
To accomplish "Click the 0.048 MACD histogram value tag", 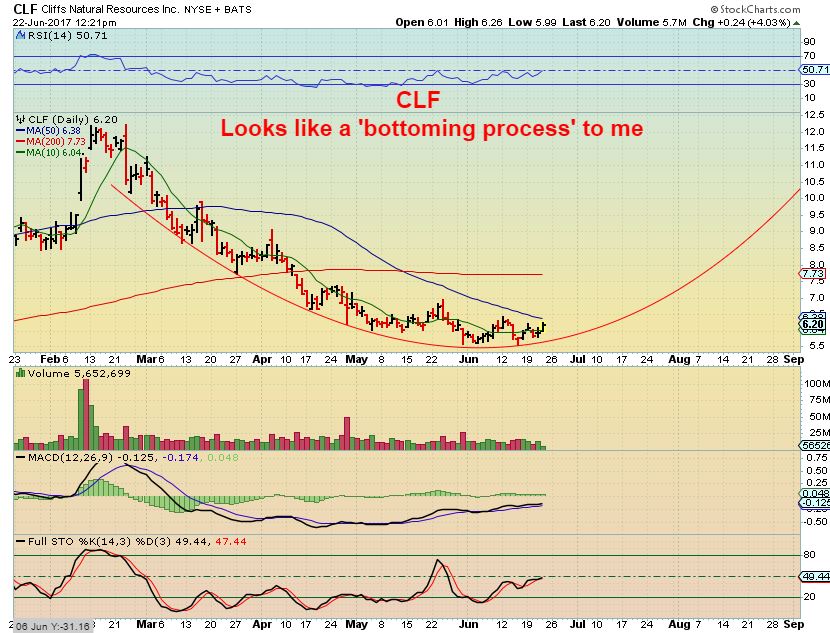I will tap(815, 493).
